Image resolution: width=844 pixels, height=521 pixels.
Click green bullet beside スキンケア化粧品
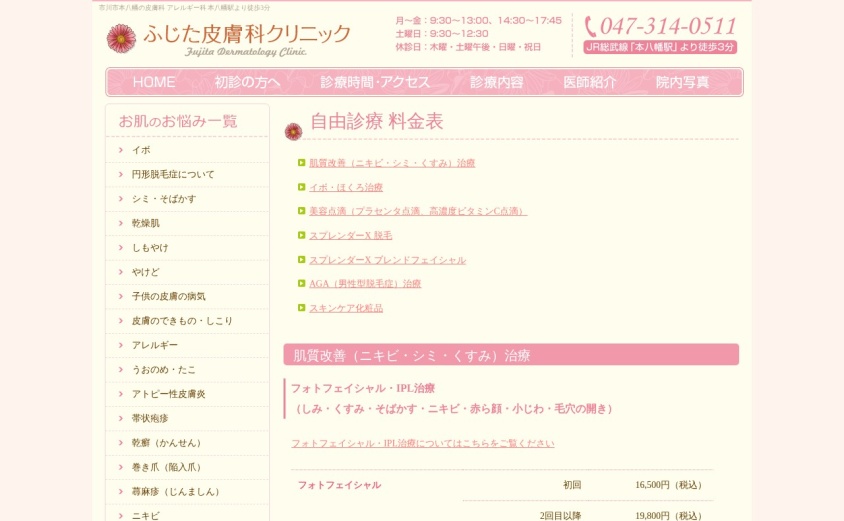(x=301, y=307)
